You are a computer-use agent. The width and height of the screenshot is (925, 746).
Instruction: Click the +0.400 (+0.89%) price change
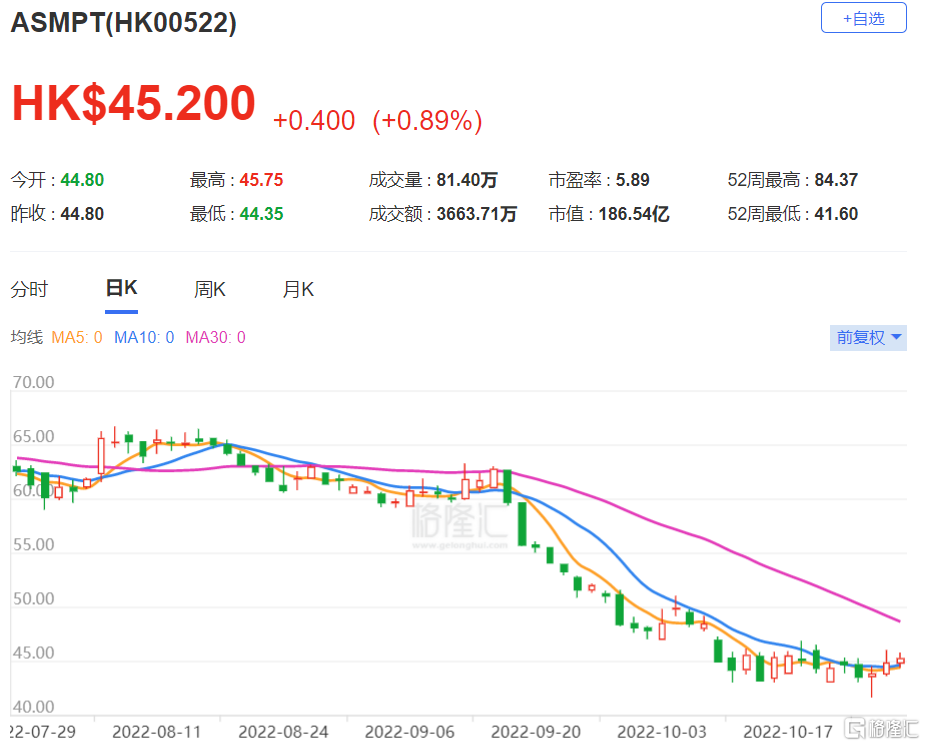tap(378, 121)
